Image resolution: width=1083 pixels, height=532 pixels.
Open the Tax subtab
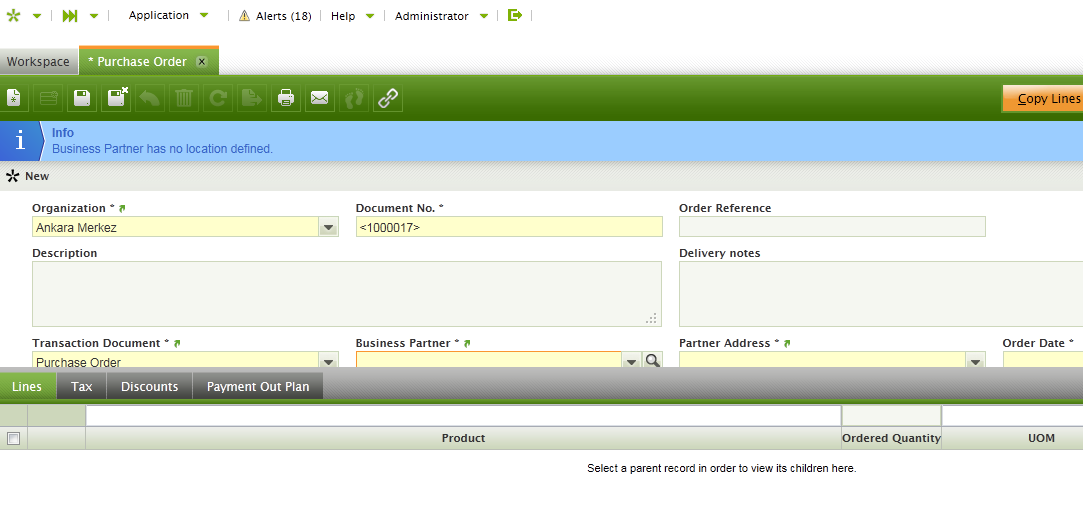tap(82, 386)
